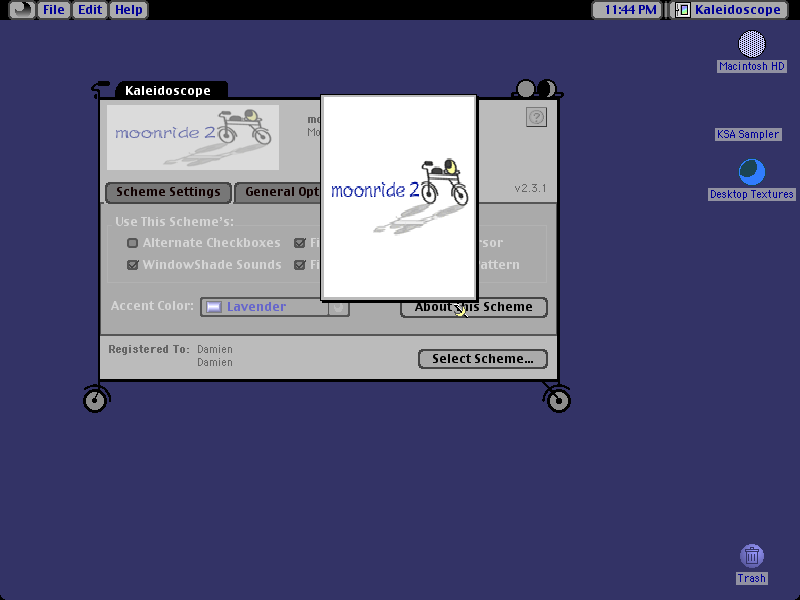Select the KSA Sampler desktop label

[x=748, y=134]
